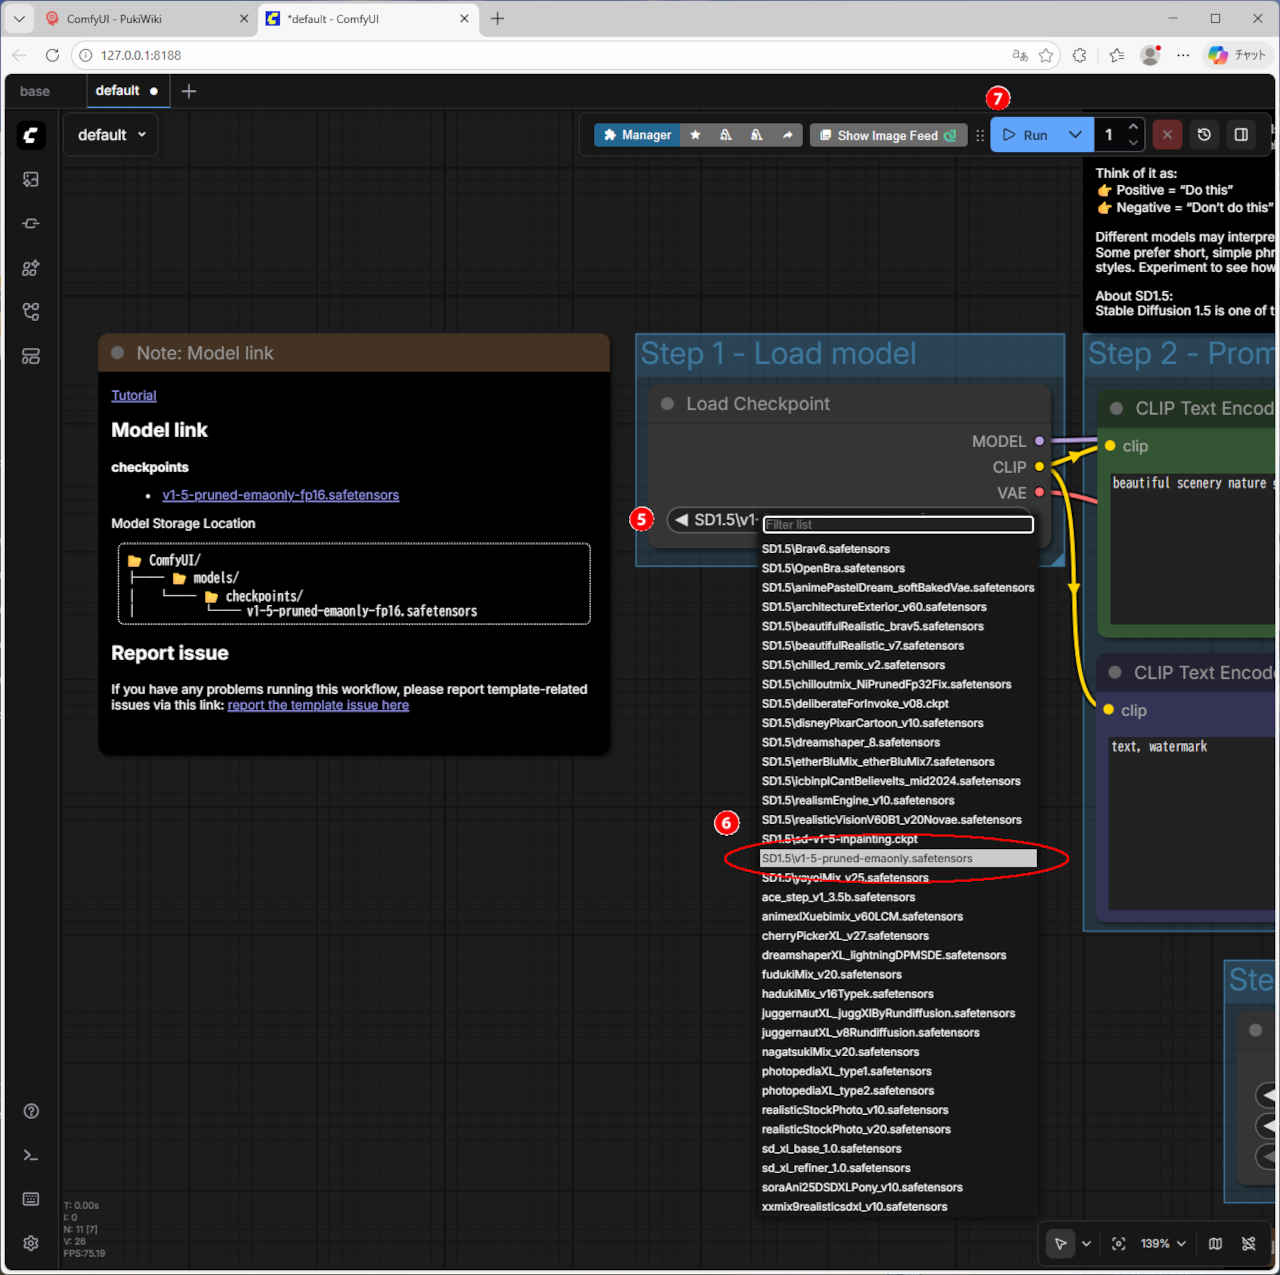Click the queue history clock icon
Screen dimensions: 1280x1275
[x=1204, y=135]
